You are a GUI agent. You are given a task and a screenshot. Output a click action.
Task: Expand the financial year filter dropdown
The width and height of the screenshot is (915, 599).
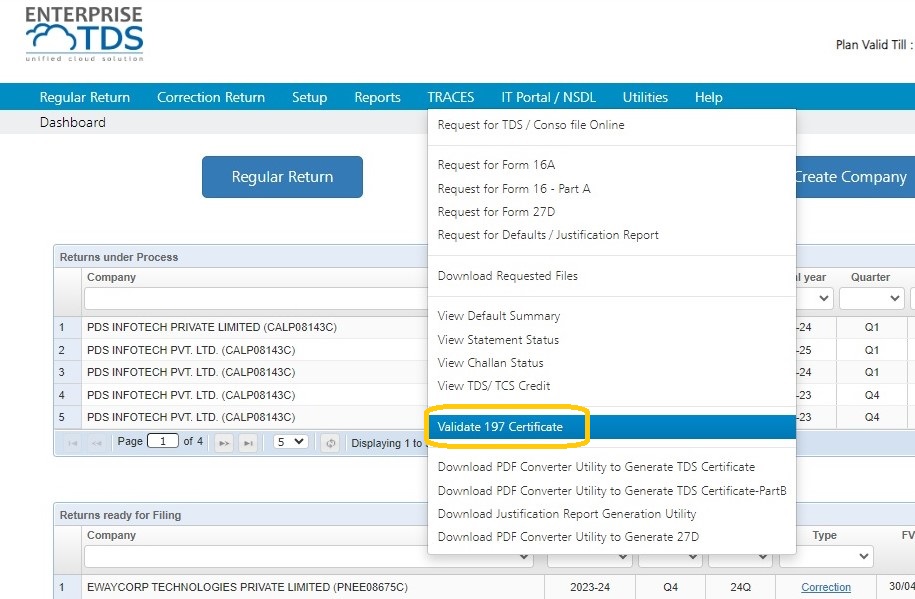[x=814, y=298]
